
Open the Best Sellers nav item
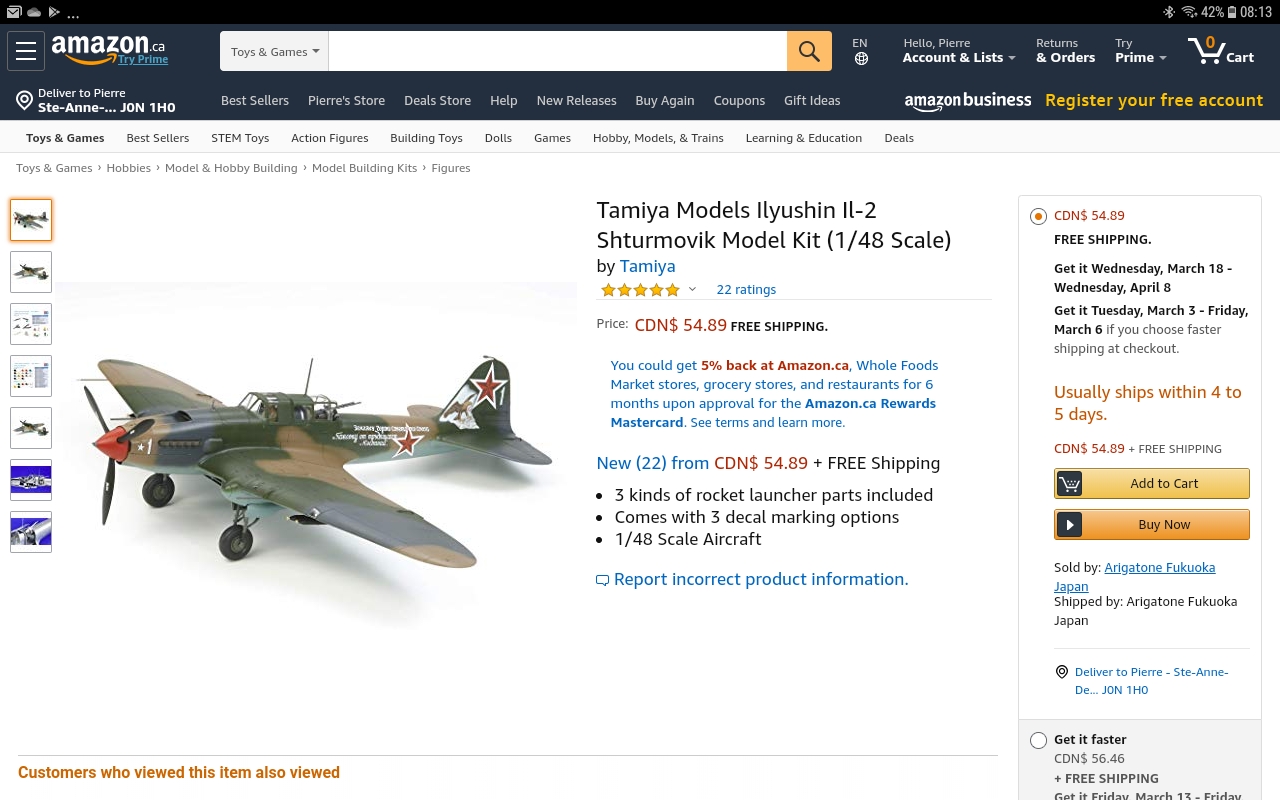click(x=255, y=100)
